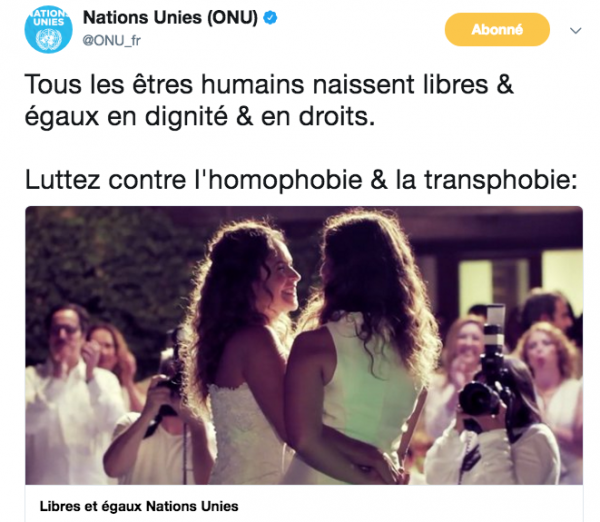Expand the tweet options chevron
This screenshot has width=600, height=522.
[x=576, y=30]
